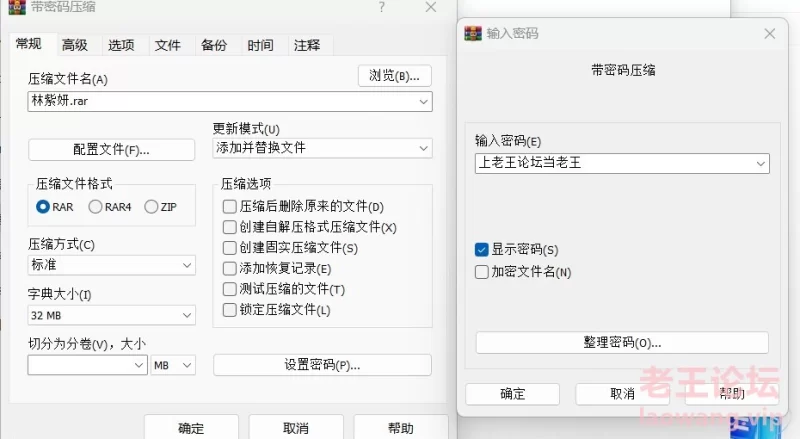Open the 更新模式 dropdown list
This screenshot has height=439, width=800.
(x=322, y=148)
